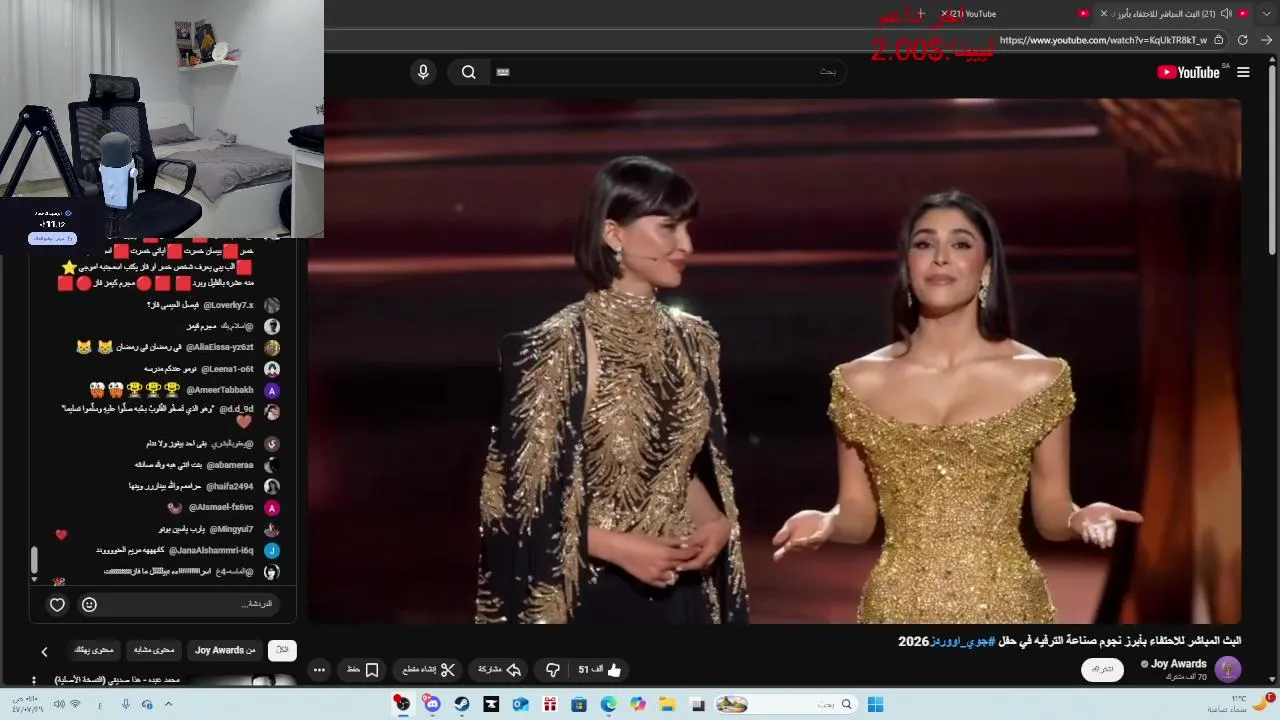
Task: Click @JanaAlshammri-i6q's chat message
Action: [x=176, y=550]
